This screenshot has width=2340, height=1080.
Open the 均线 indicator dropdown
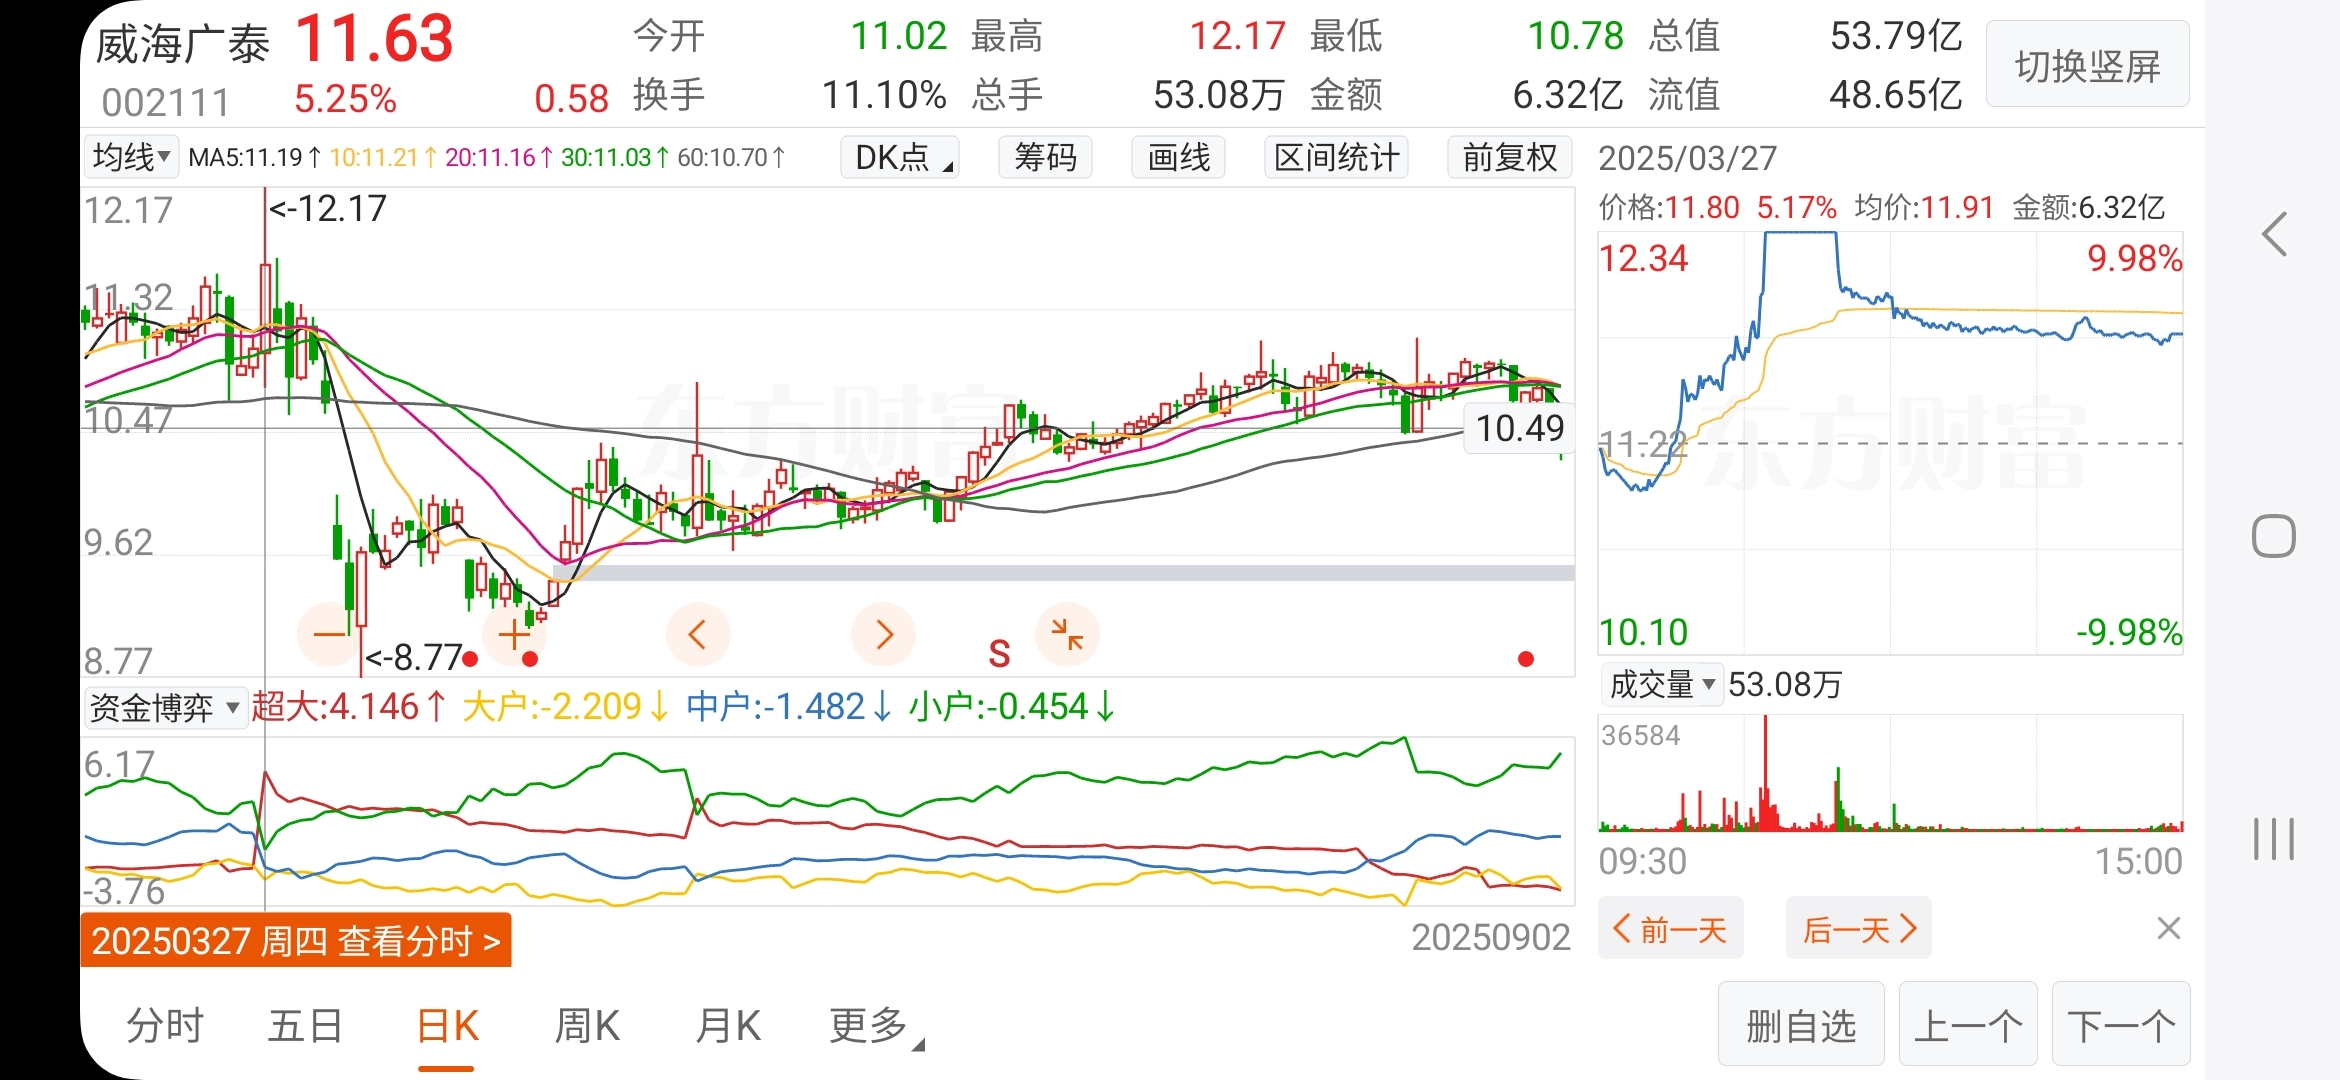coord(131,158)
